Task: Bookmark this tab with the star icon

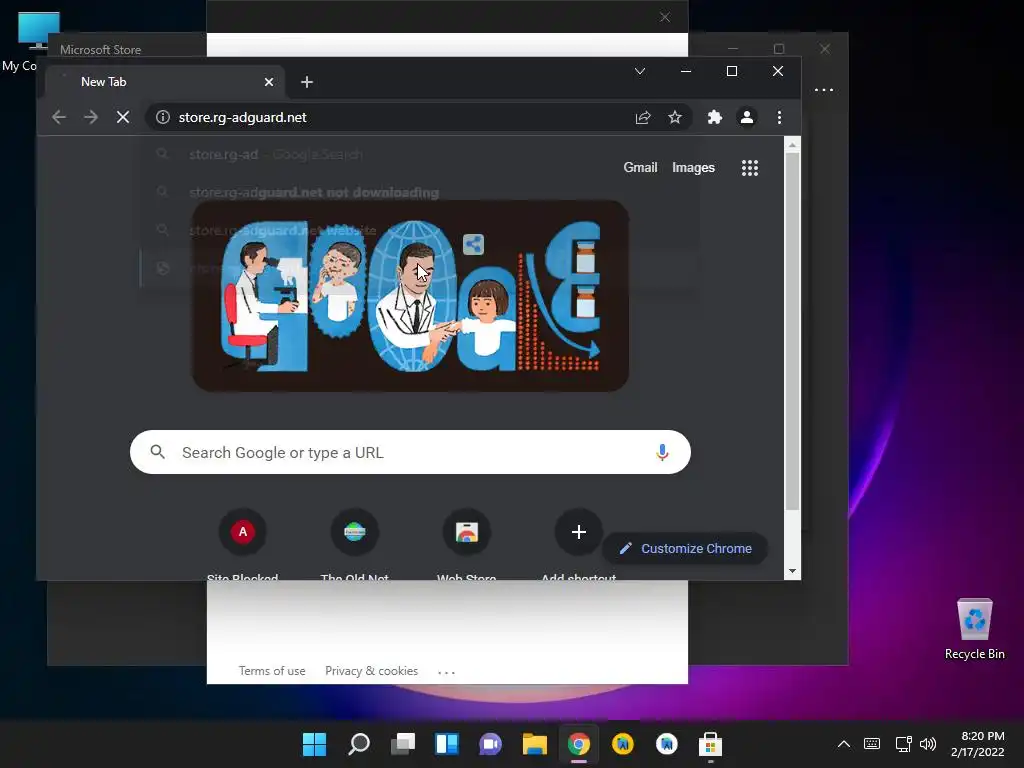Action: pyautogui.click(x=675, y=118)
